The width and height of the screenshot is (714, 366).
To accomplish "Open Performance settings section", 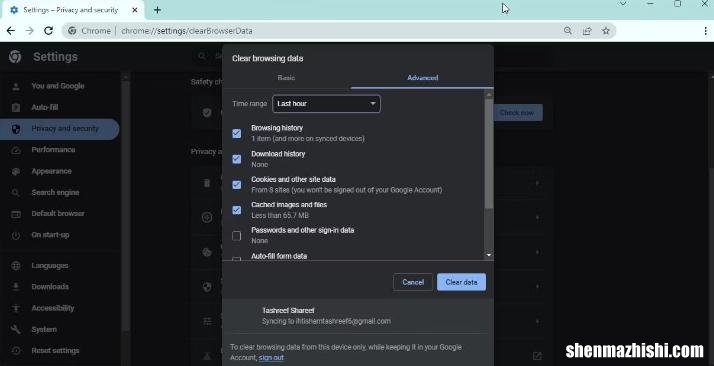I will pos(53,149).
